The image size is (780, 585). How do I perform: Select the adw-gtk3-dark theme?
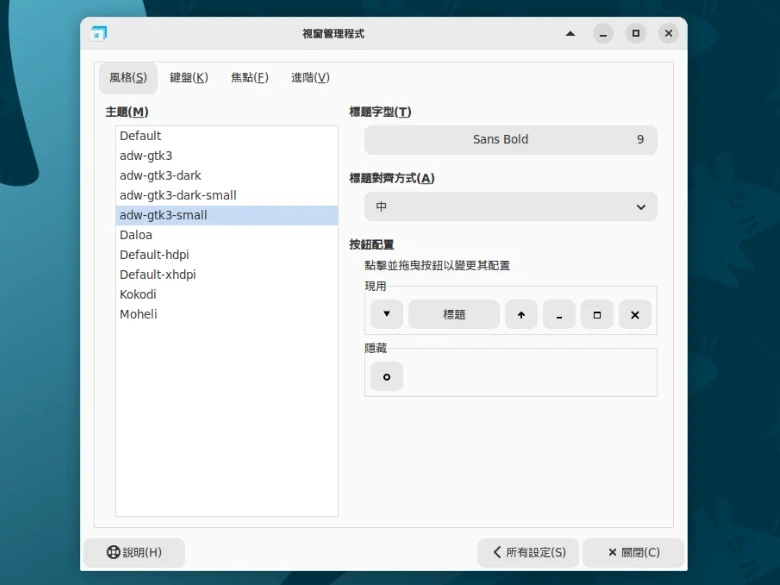(160, 176)
